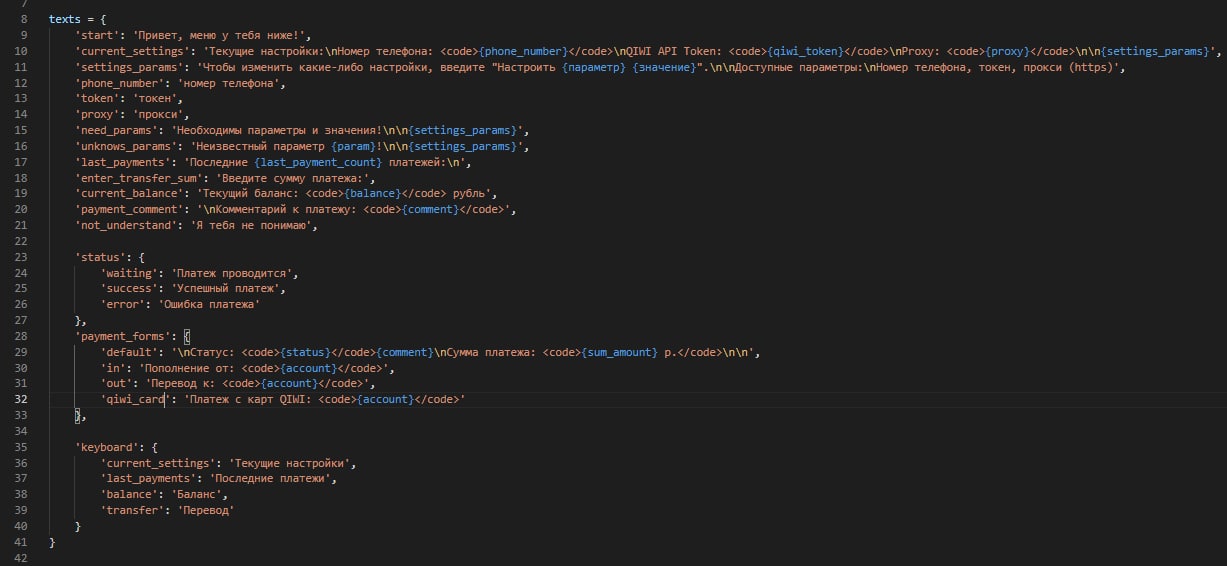Click the string 'Последние платежи'
Viewport: 1227px width, 566px height.
(271, 481)
